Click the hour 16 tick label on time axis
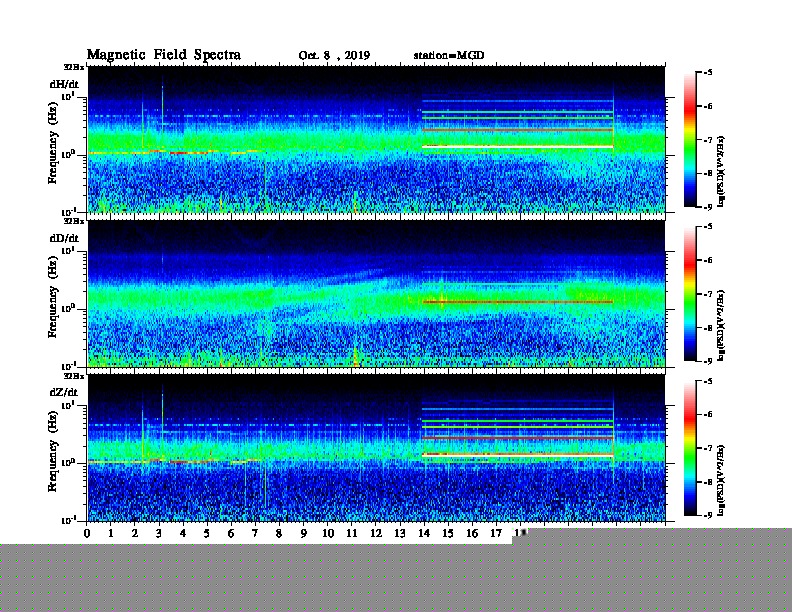The height and width of the screenshot is (612, 792). [x=472, y=533]
